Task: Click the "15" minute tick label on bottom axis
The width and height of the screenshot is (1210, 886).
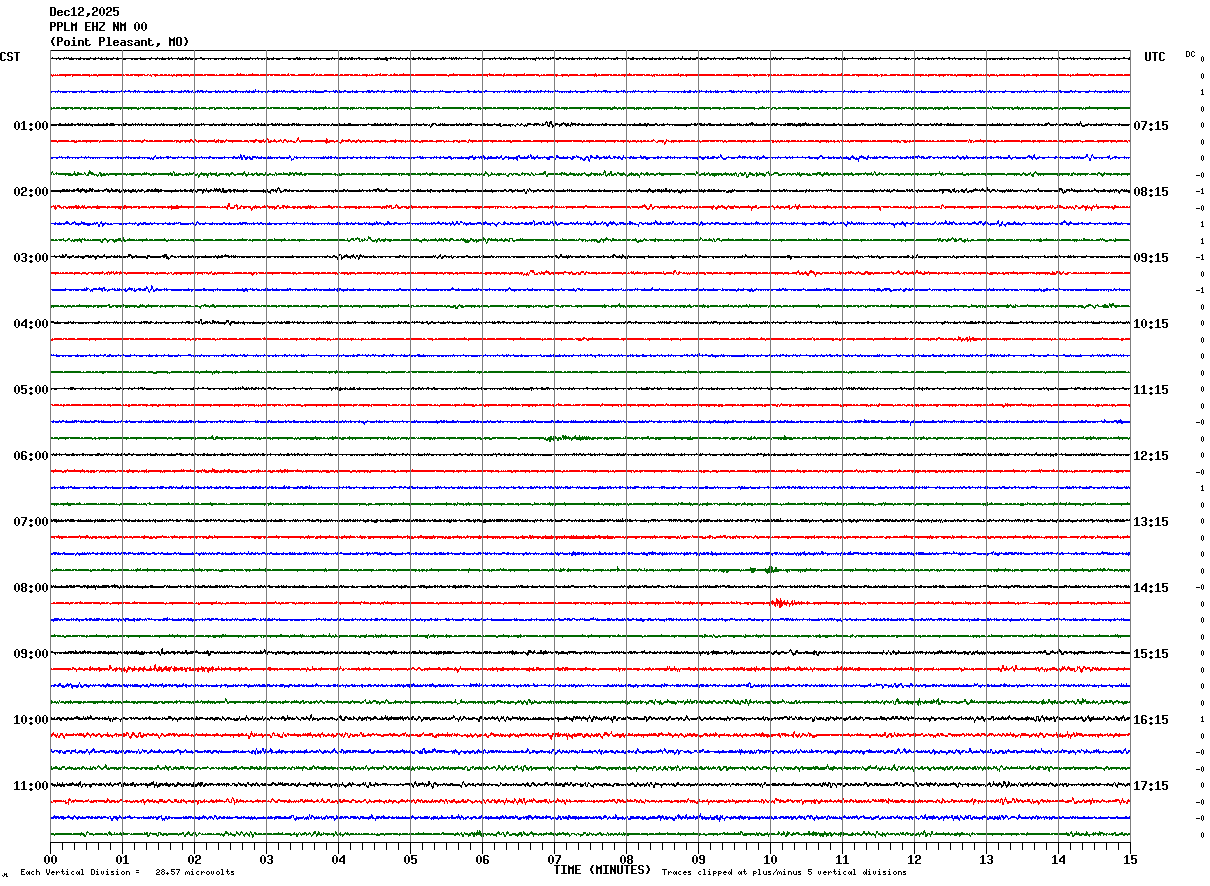Action: point(1130,859)
